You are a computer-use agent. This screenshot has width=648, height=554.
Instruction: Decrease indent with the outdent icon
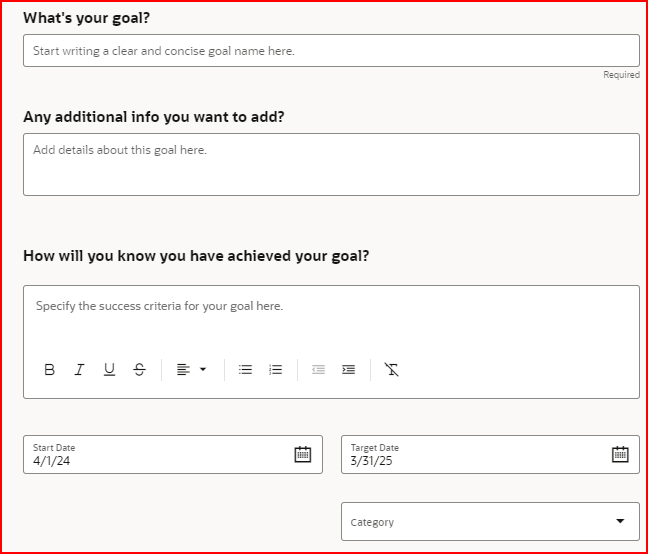point(318,369)
